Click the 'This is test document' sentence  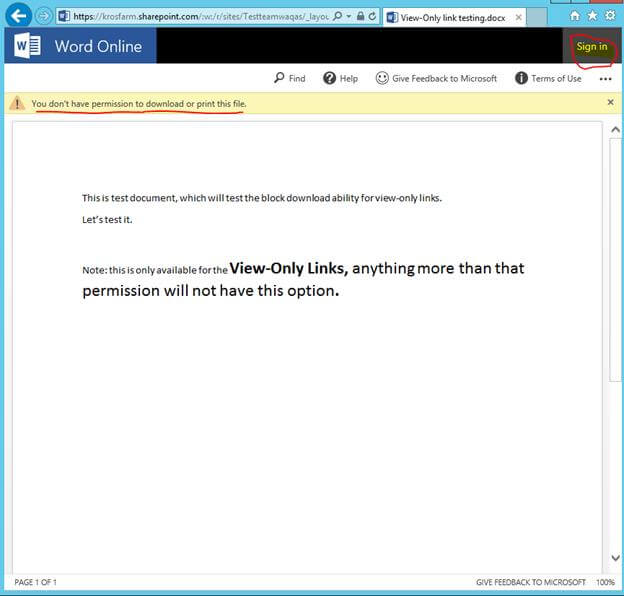(x=262, y=198)
